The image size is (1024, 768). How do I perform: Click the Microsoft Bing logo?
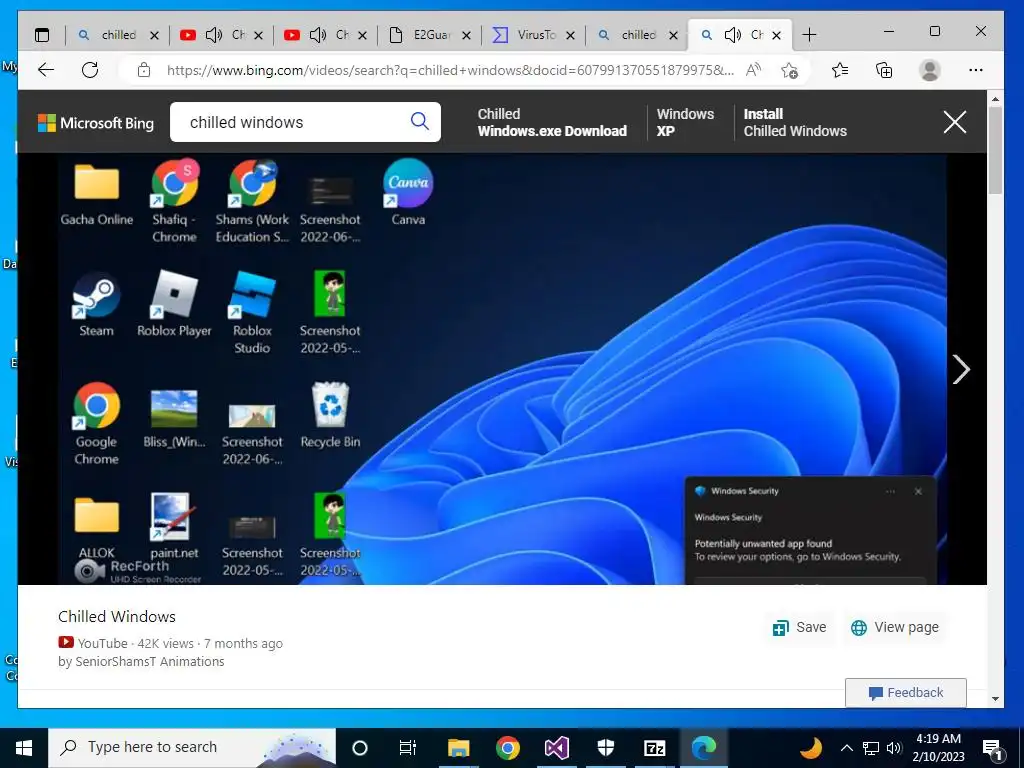pyautogui.click(x=96, y=123)
